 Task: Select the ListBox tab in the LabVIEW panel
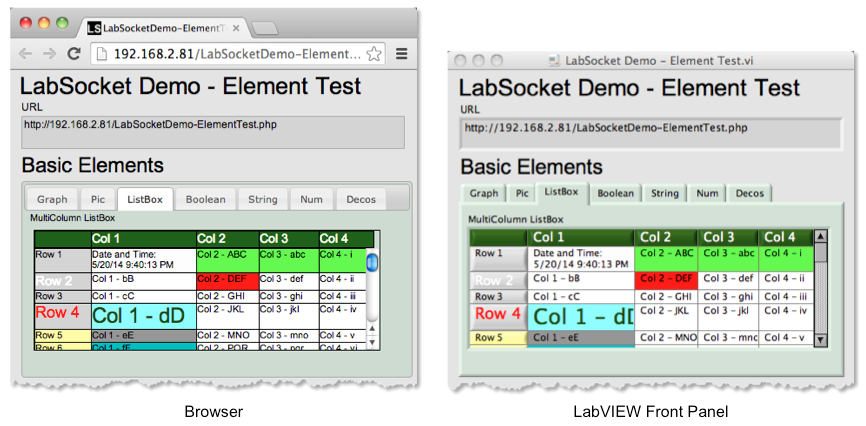point(561,192)
